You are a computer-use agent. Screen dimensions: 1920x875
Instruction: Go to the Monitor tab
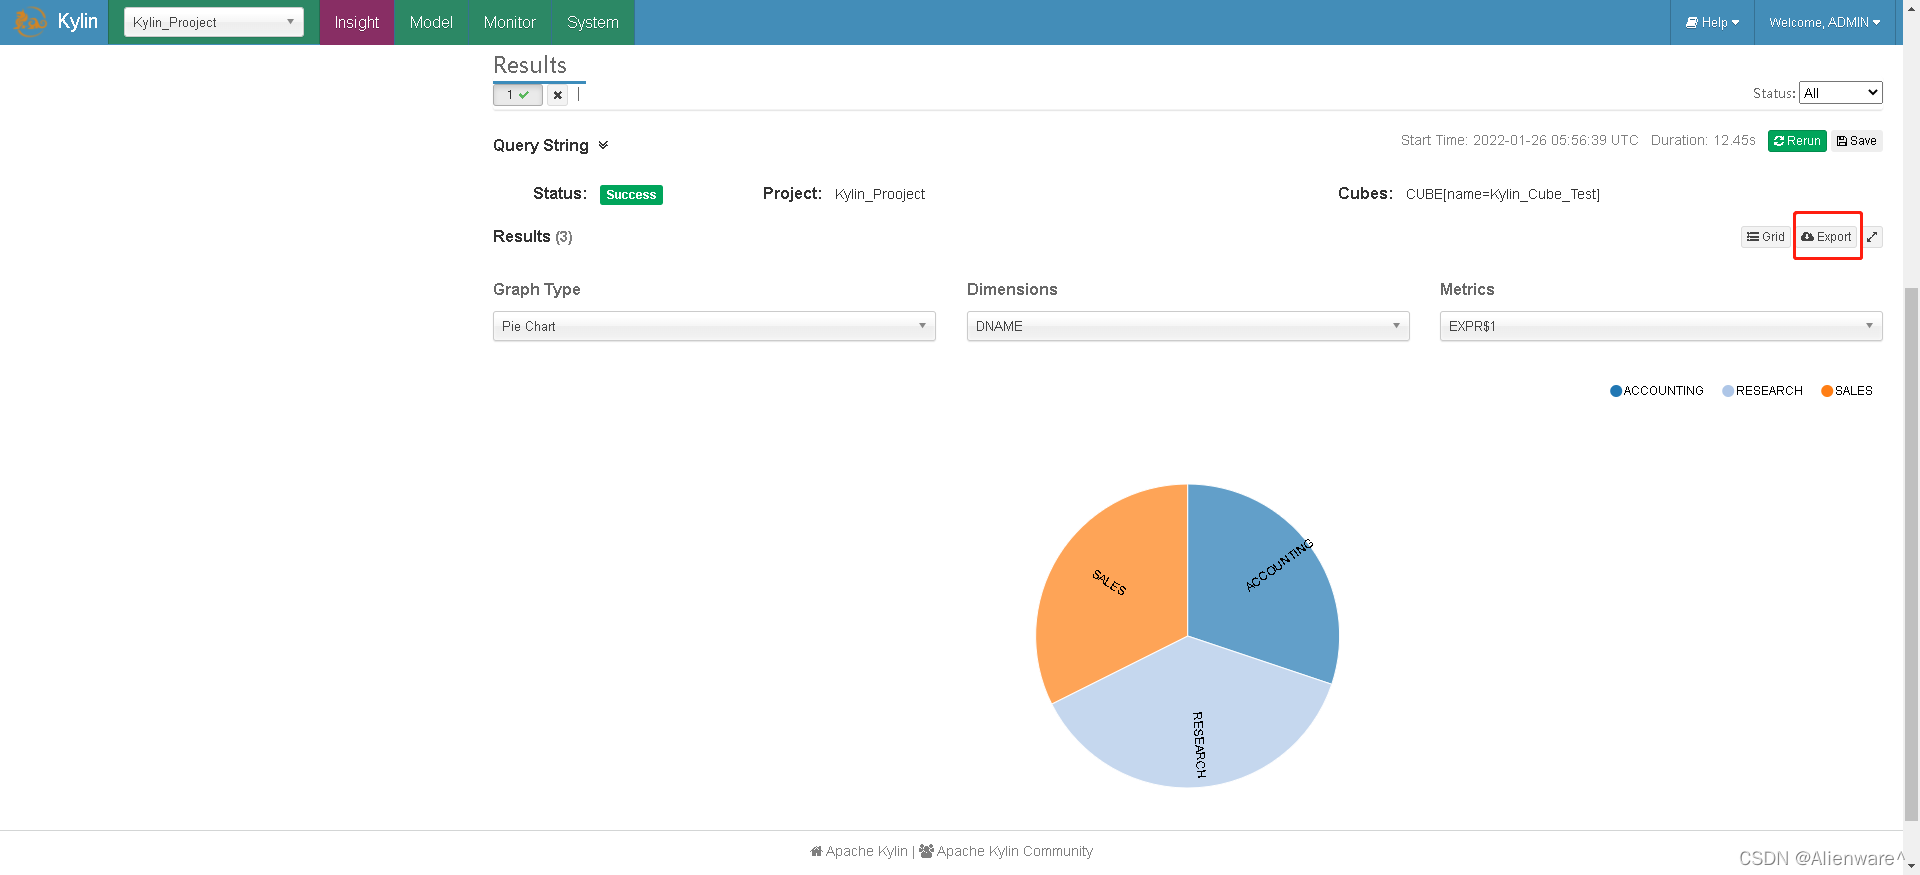(510, 22)
